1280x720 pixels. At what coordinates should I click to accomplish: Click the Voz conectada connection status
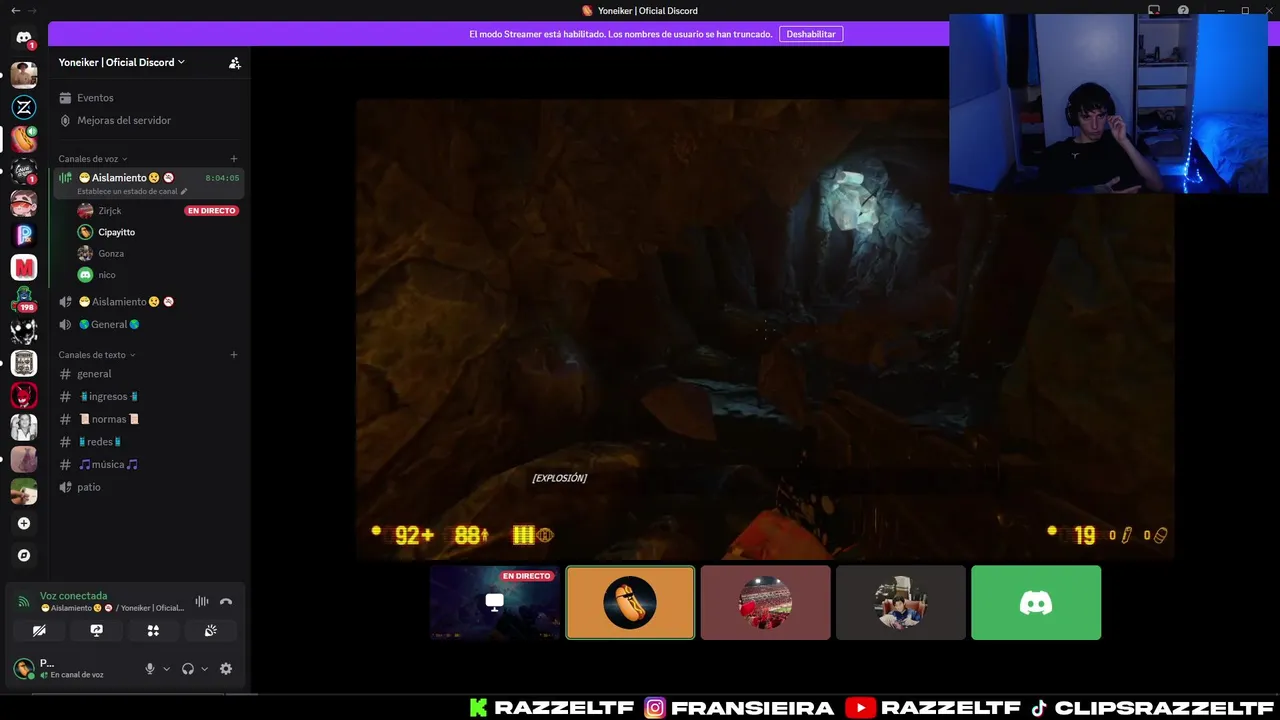click(x=73, y=596)
